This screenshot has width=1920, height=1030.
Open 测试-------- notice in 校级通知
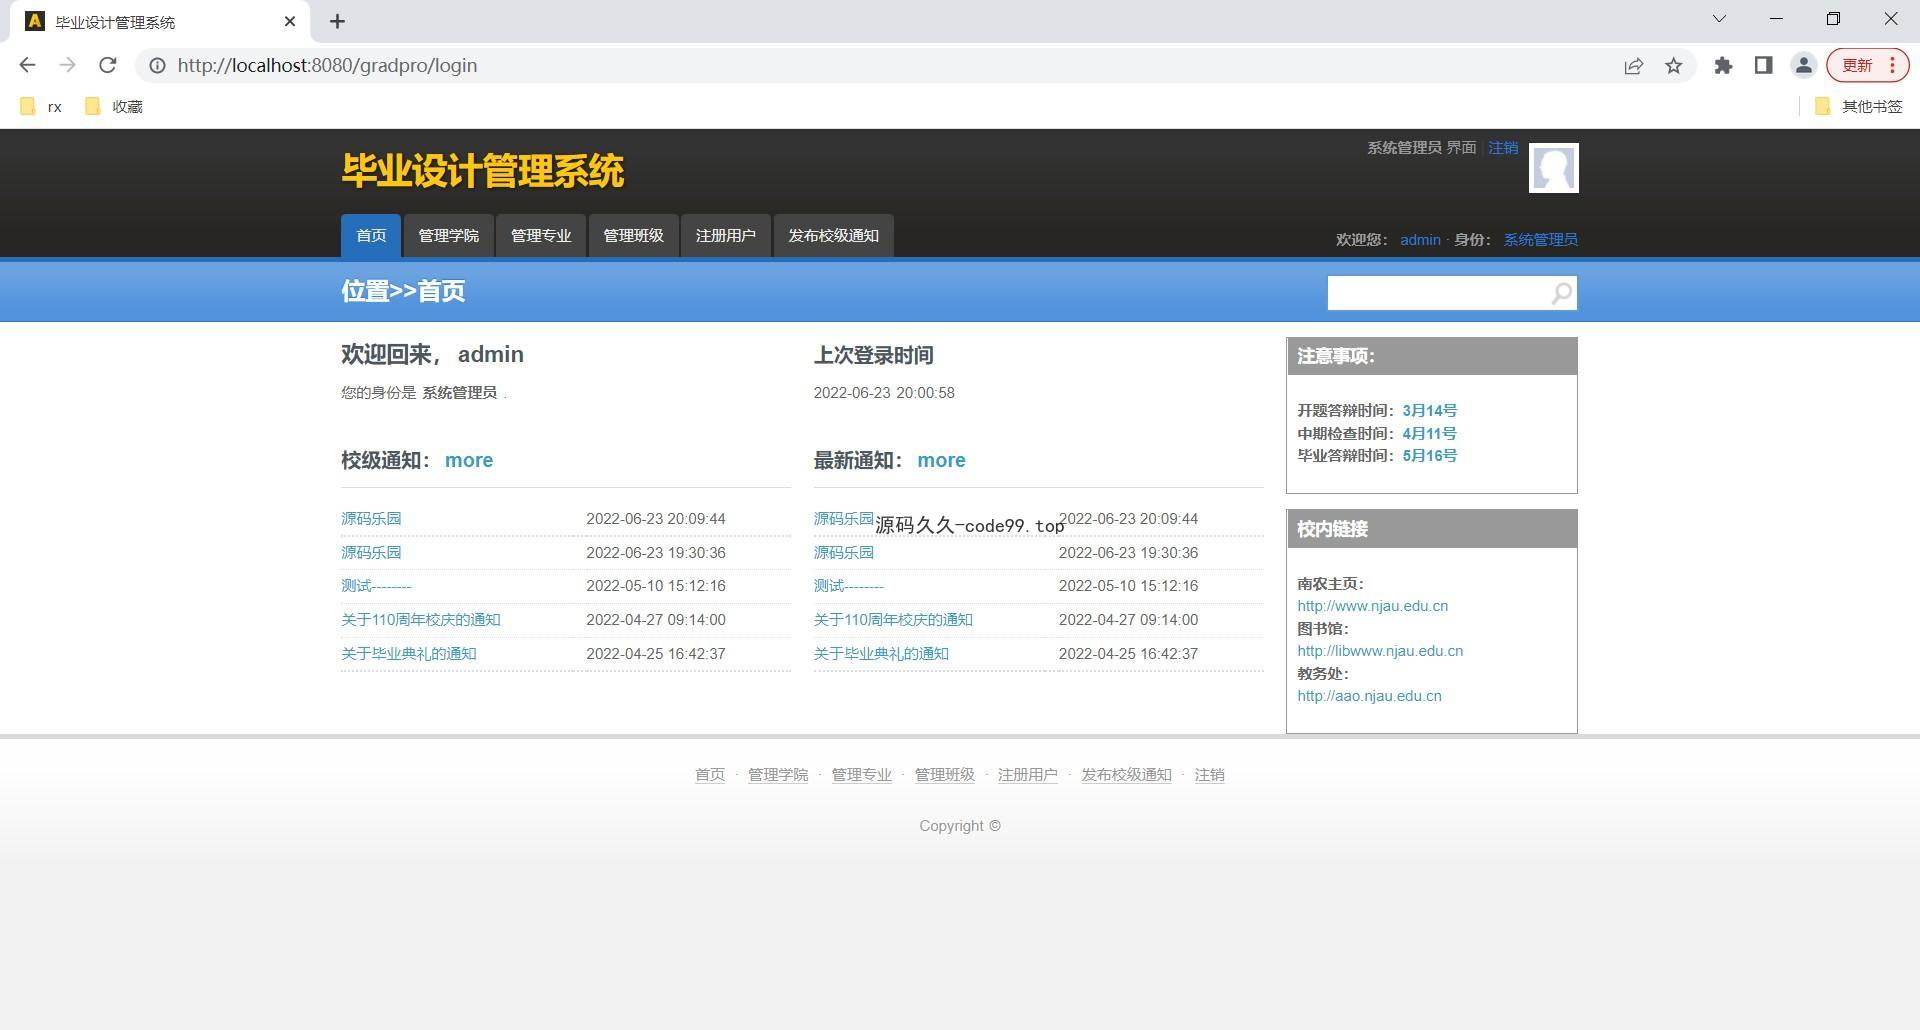tap(376, 586)
